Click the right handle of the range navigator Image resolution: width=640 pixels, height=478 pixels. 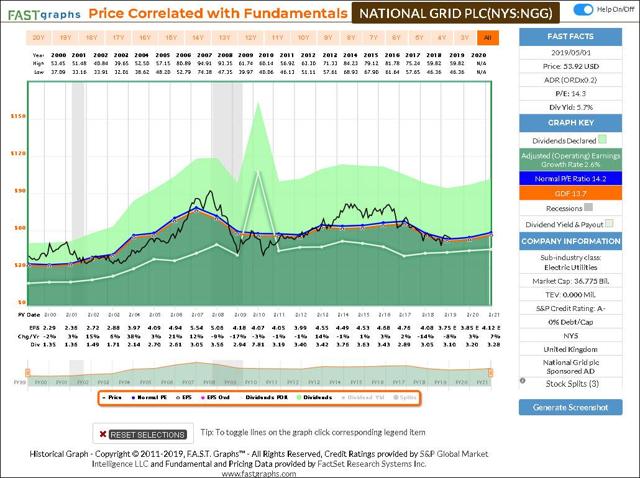(490, 372)
